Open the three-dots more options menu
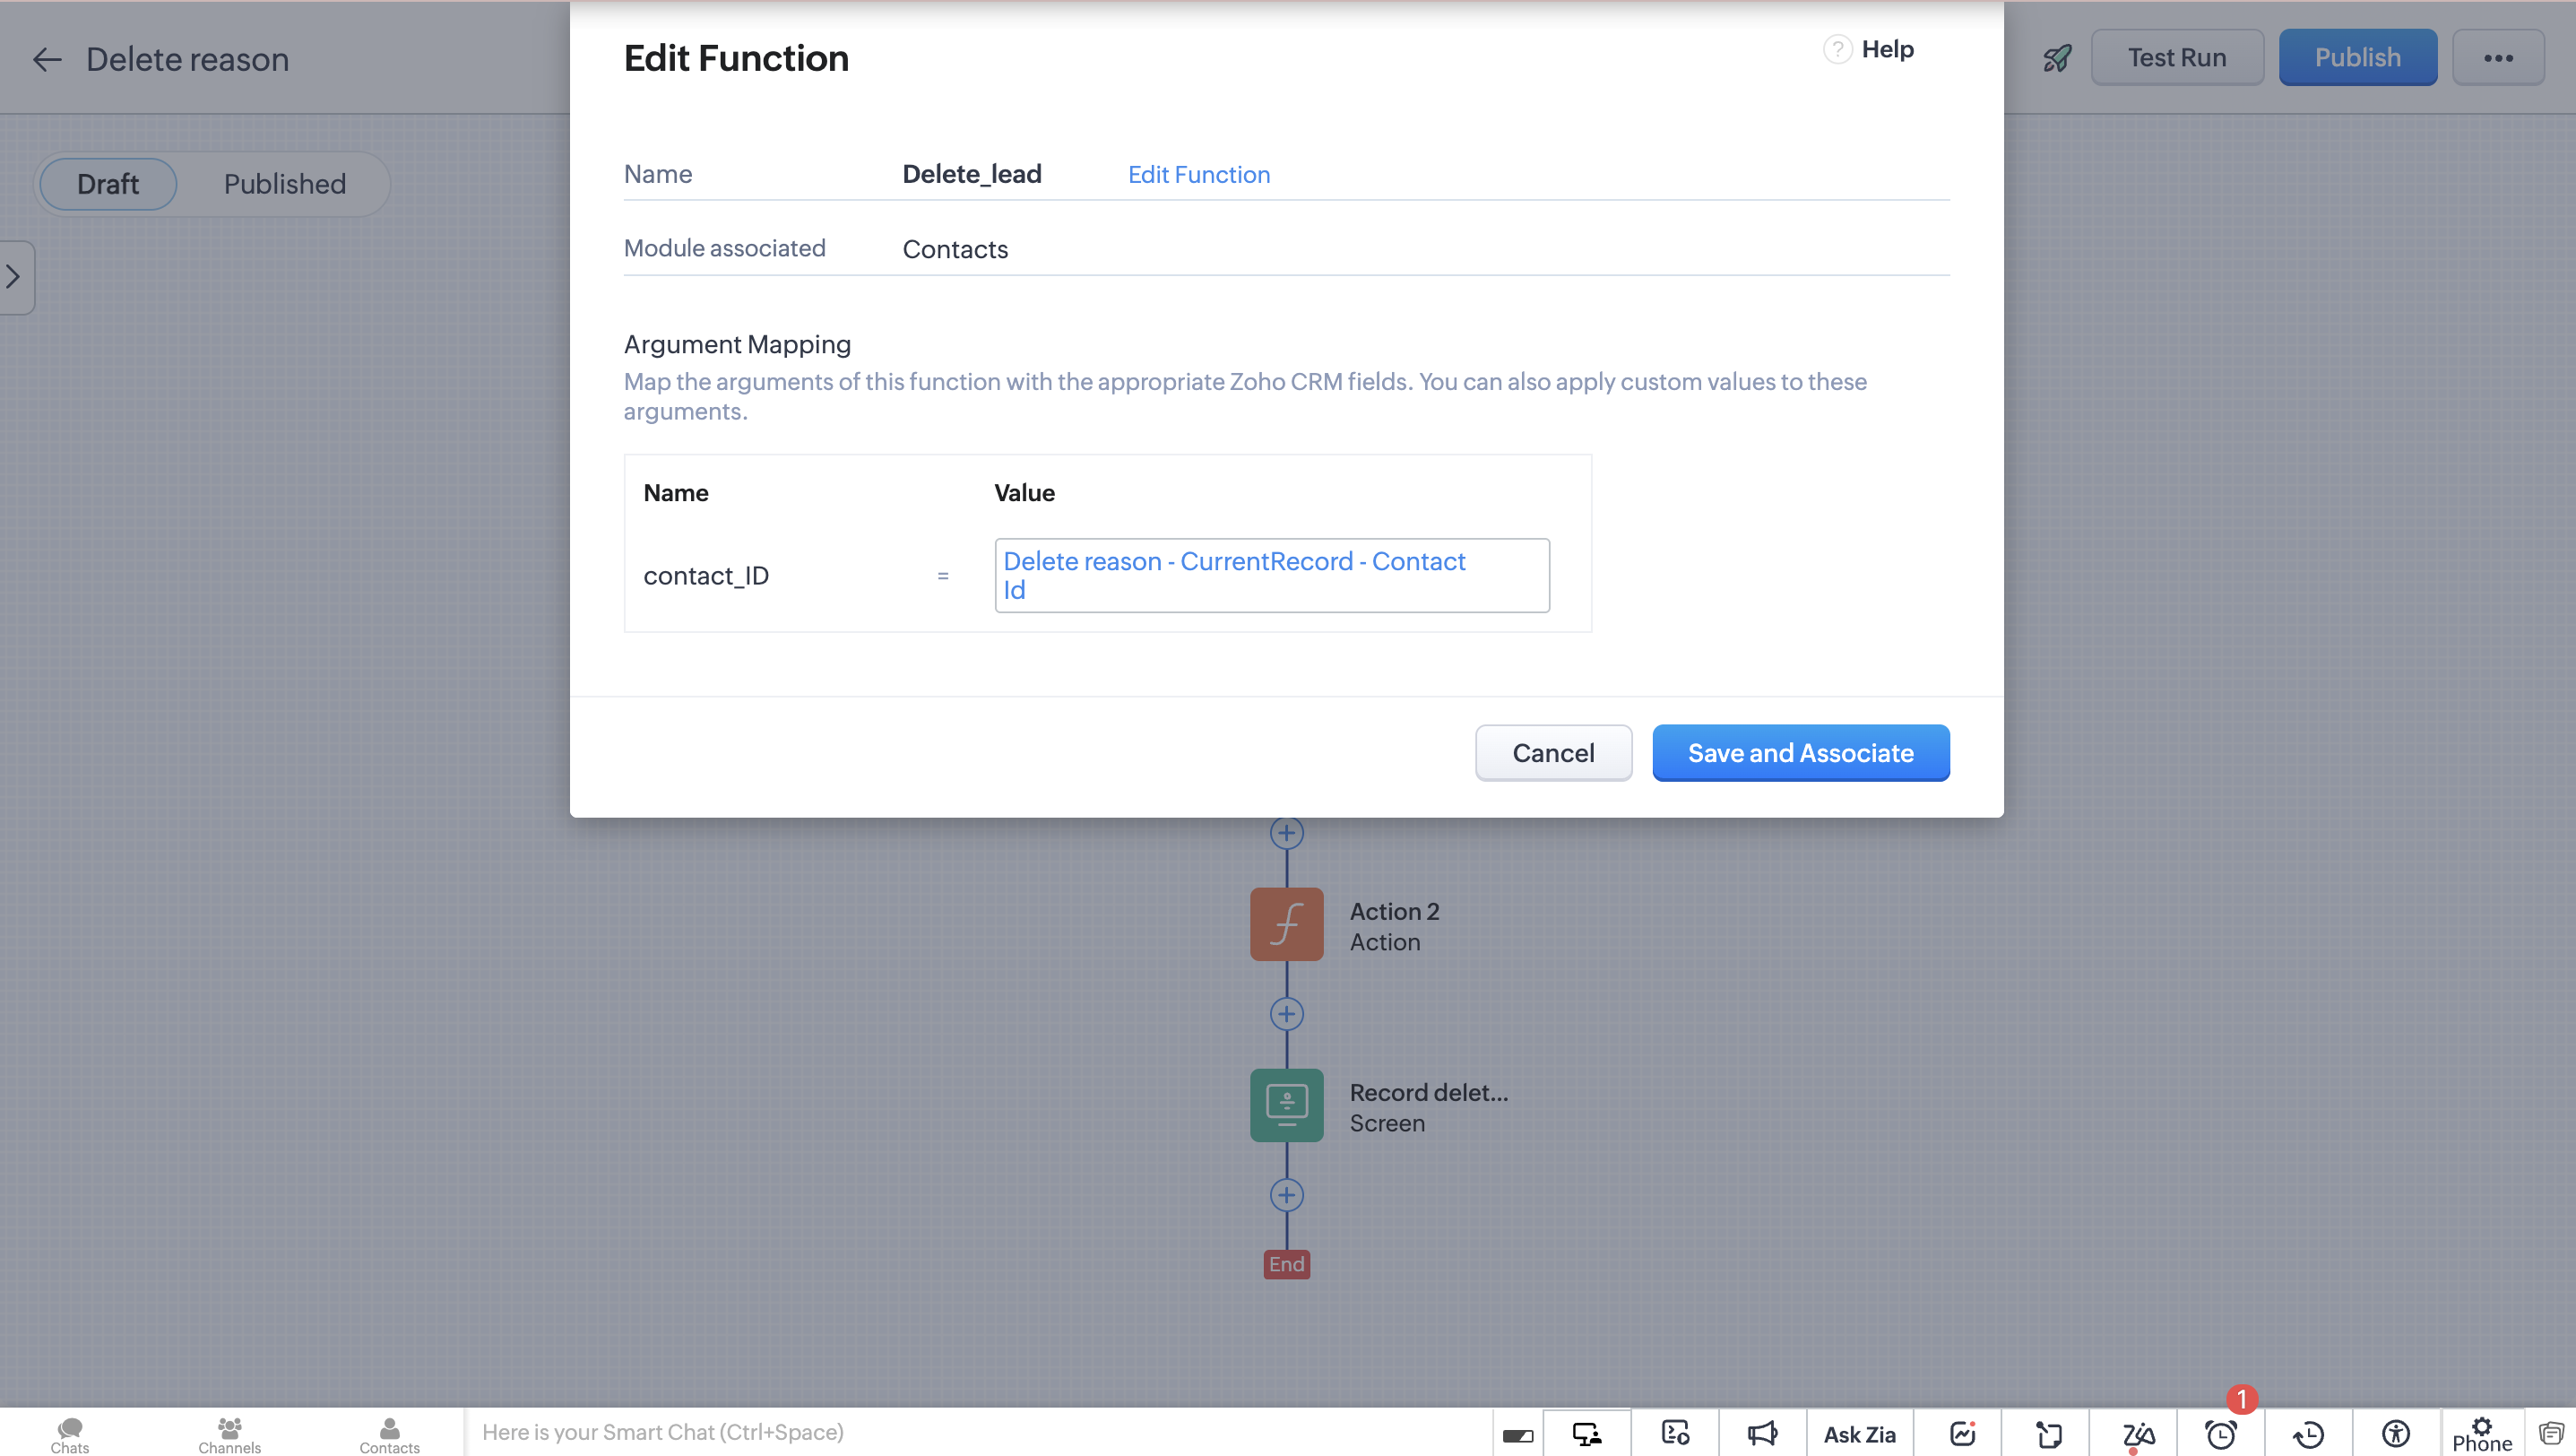Viewport: 2576px width, 1456px height. click(2497, 58)
